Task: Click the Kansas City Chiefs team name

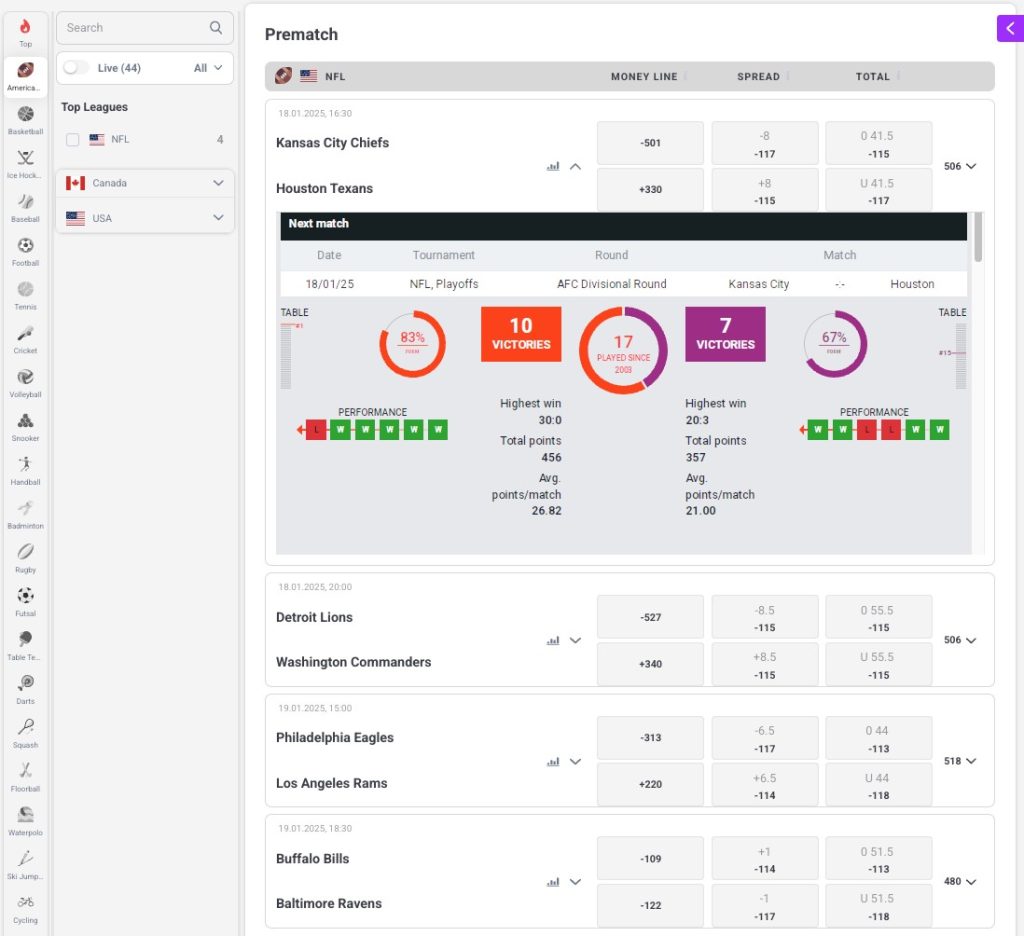Action: click(x=332, y=143)
